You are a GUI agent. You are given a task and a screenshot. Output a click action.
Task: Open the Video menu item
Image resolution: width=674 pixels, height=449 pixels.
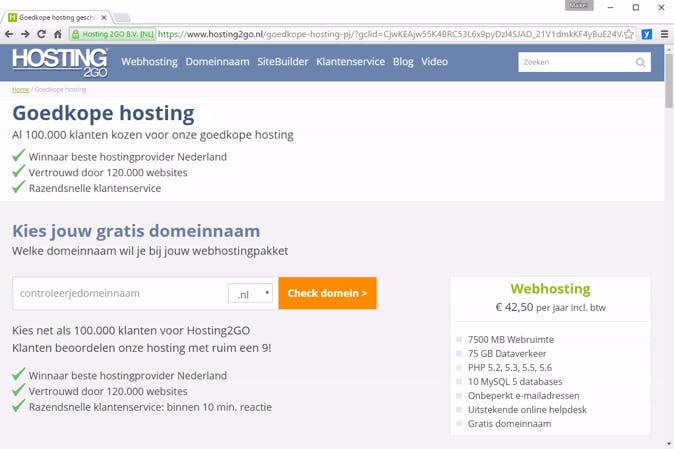pyautogui.click(x=434, y=62)
